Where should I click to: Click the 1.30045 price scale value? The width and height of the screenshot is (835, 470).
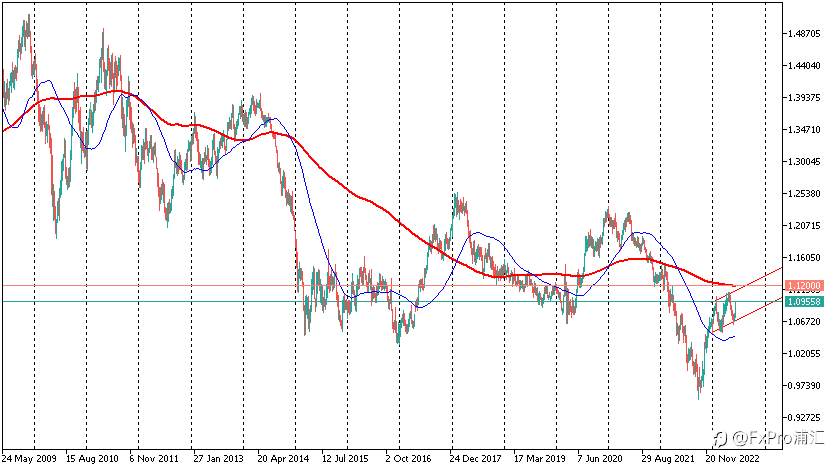[804, 161]
